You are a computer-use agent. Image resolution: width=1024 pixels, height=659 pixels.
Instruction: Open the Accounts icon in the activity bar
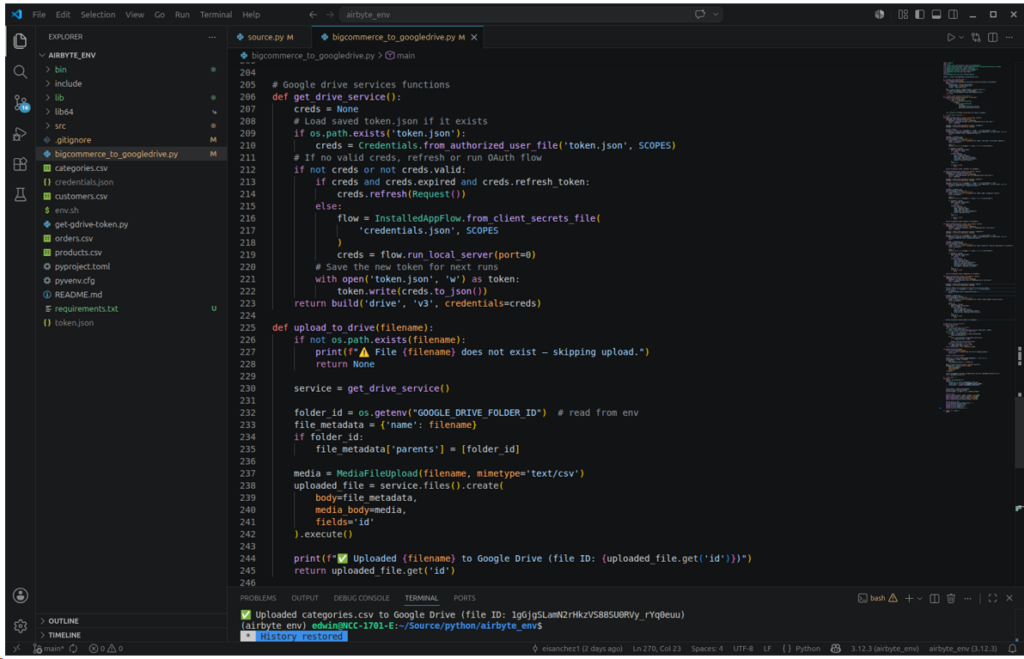[x=20, y=595]
